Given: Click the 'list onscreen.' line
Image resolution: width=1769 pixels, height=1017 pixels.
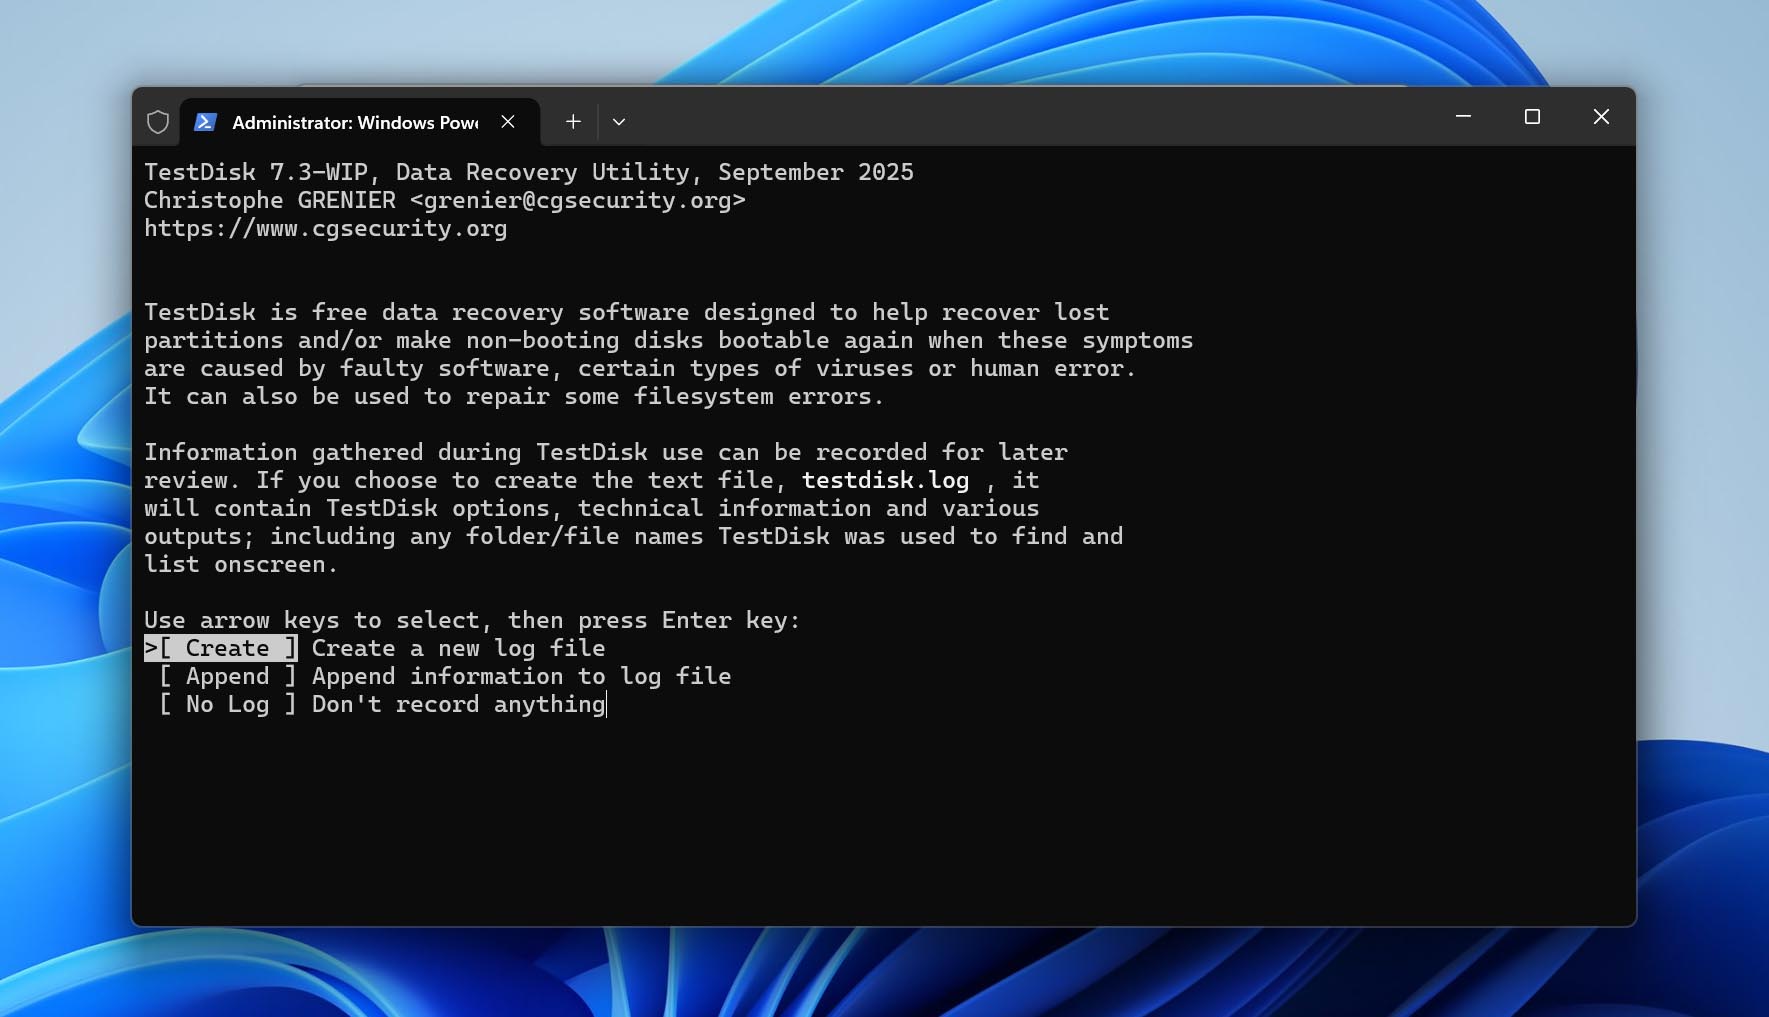Looking at the screenshot, I should pyautogui.click(x=241, y=564).
